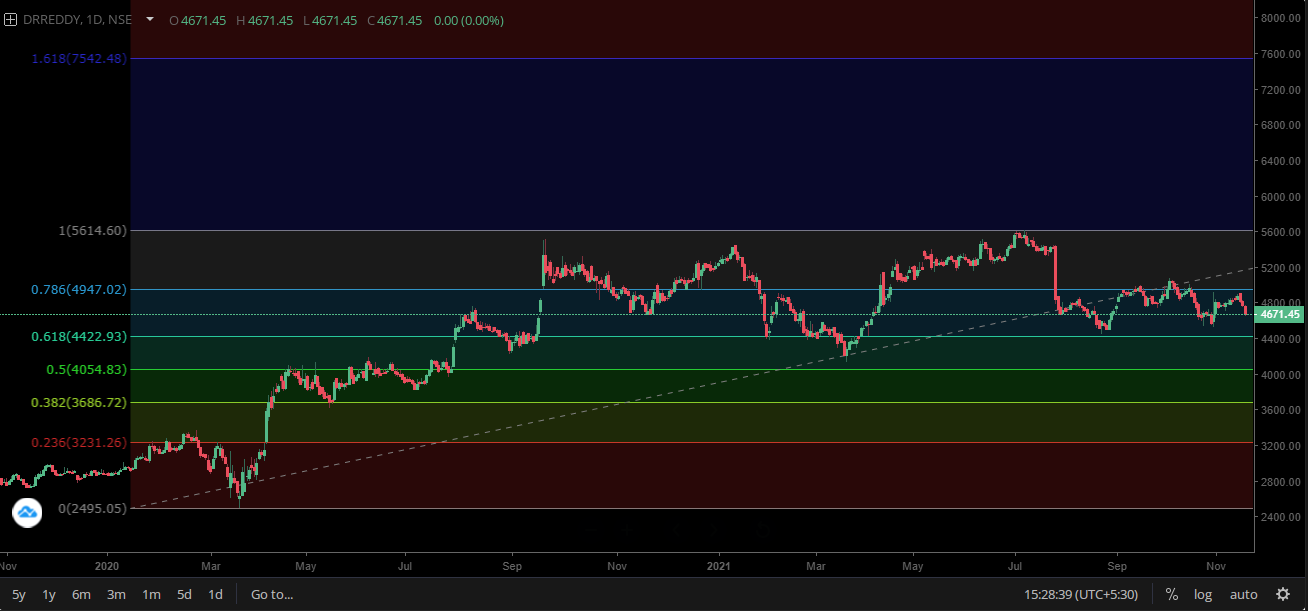
Task: Click the first Sep label after 2020 on the time axis
Action: [511, 565]
